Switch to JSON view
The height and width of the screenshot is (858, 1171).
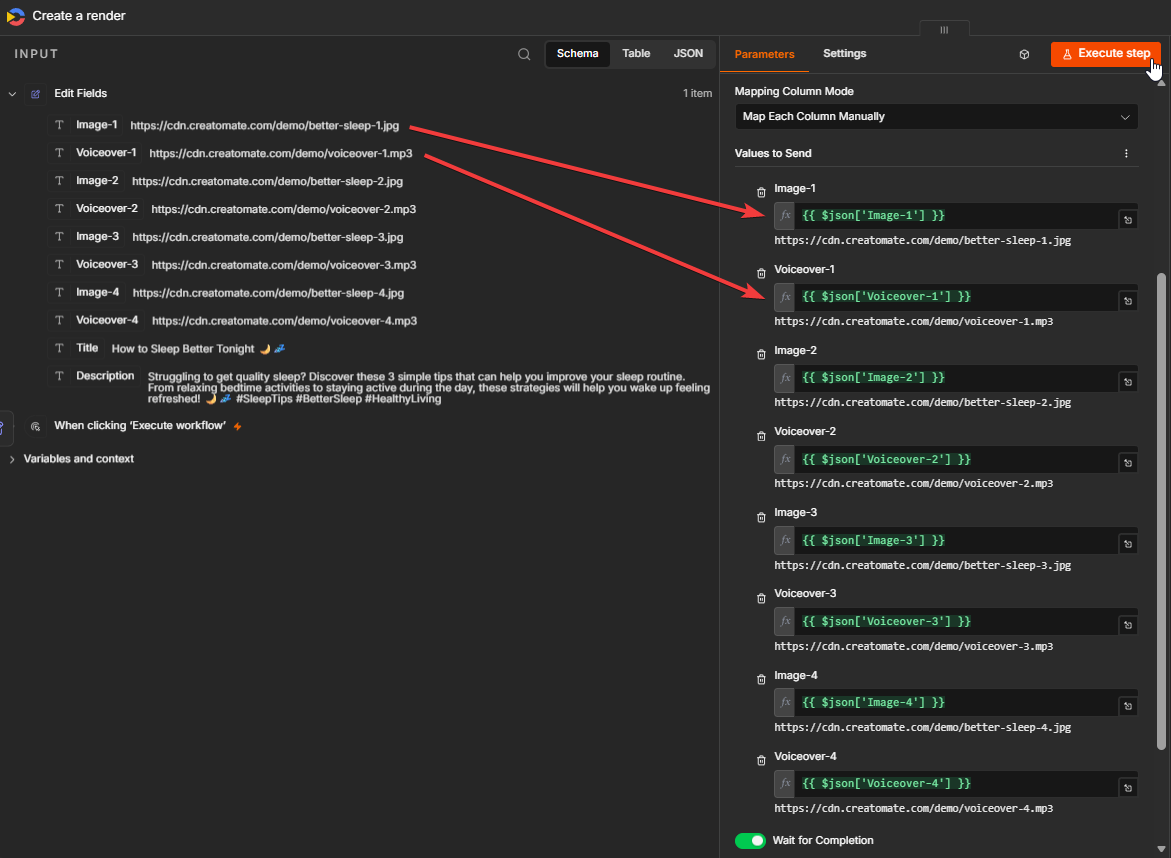coord(688,54)
